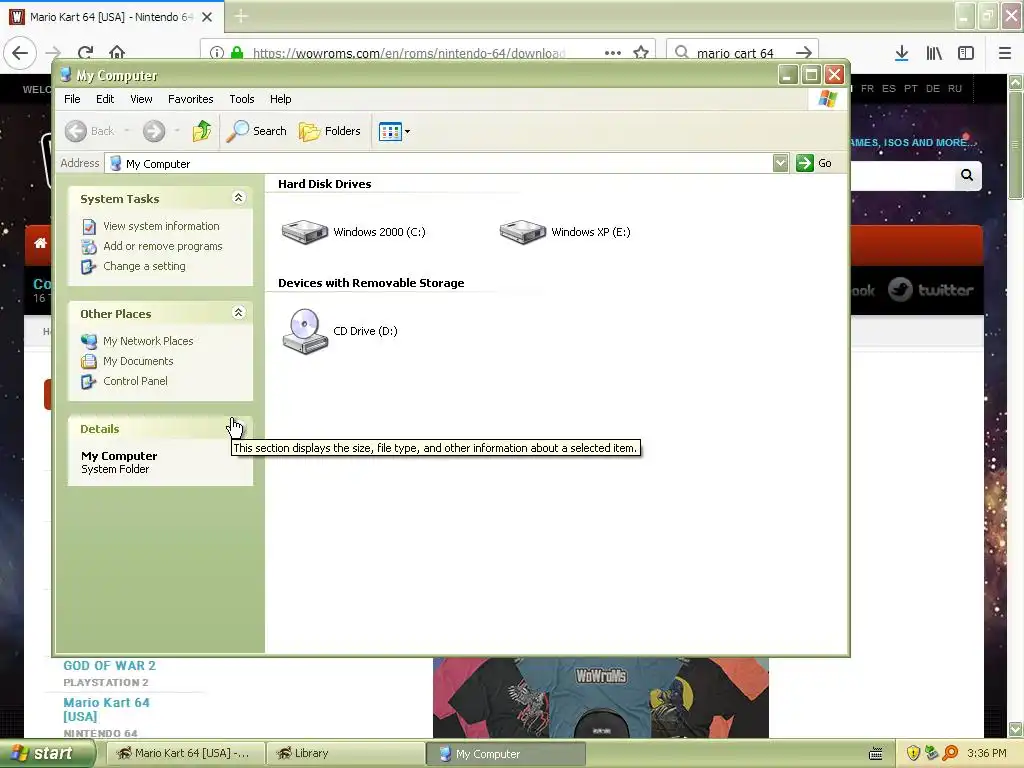The width and height of the screenshot is (1024, 768).
Task: Open a new browser tab
Action: [241, 16]
